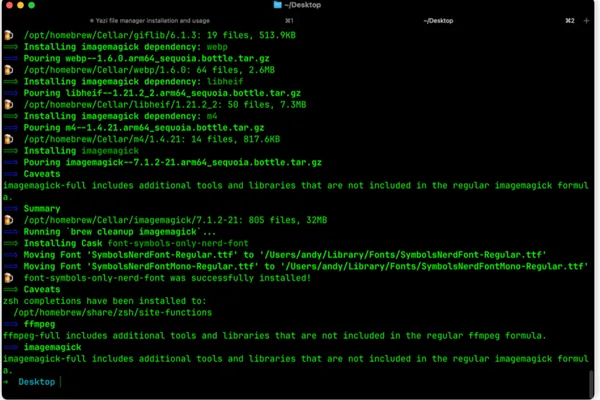Click the 'imagemagick' caveat heading near bottom
Viewport: 600px width, 400px height.
pos(52,347)
